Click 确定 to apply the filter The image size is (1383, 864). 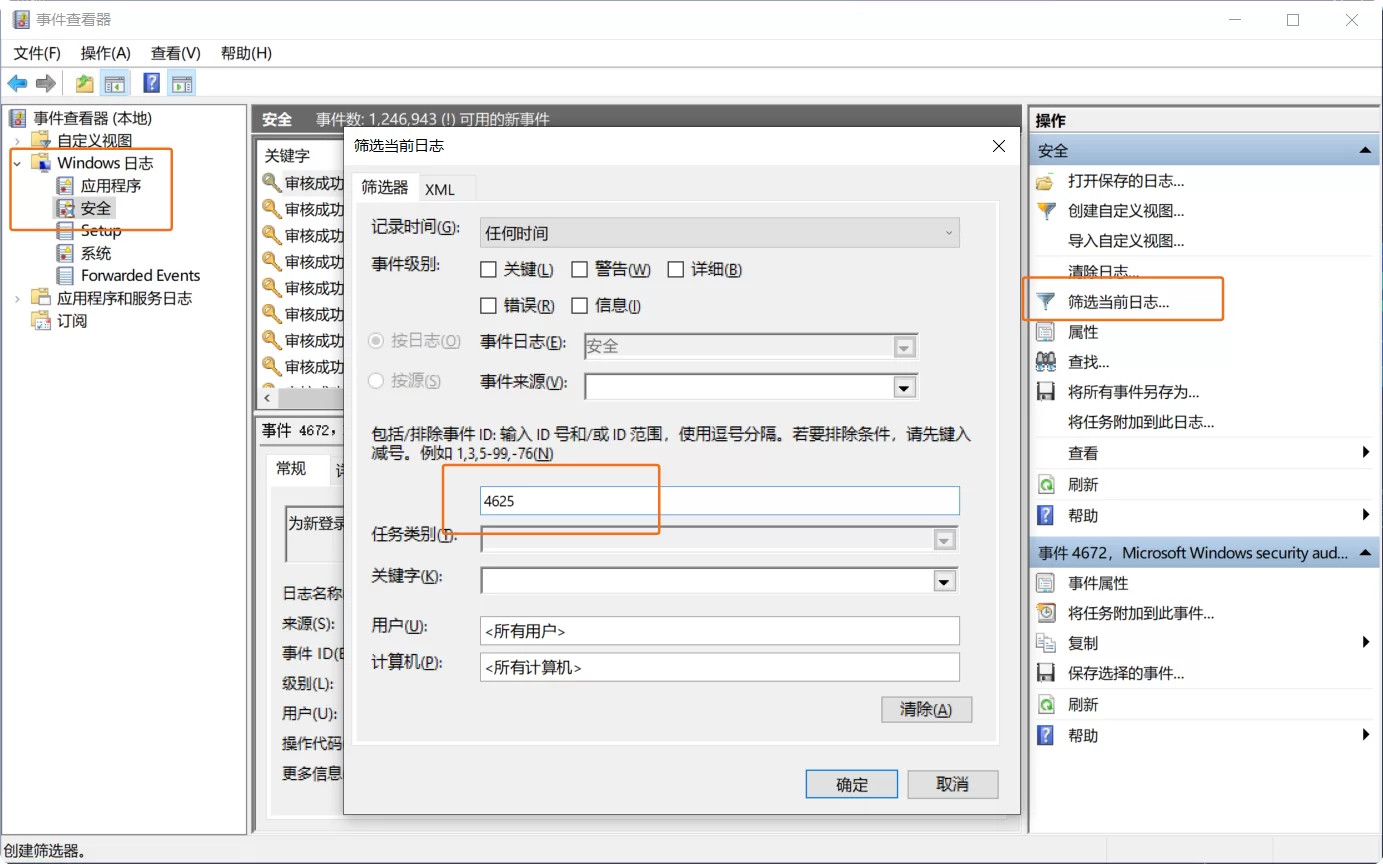pos(851,784)
